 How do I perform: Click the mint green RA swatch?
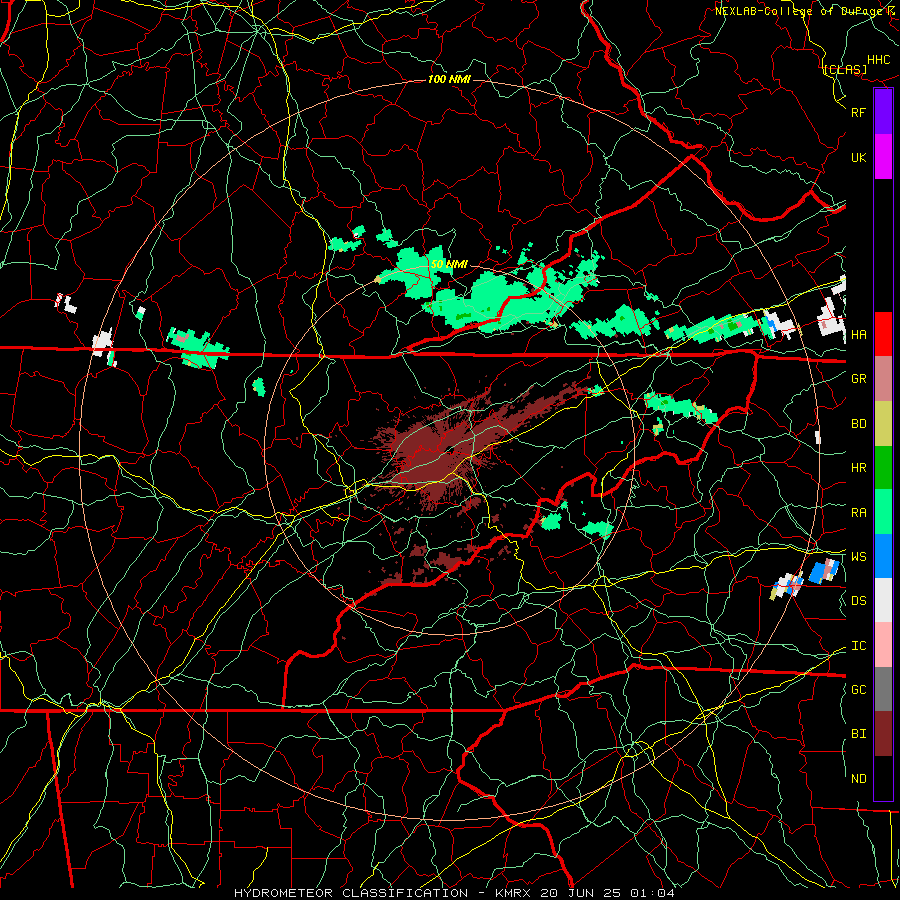tap(883, 512)
